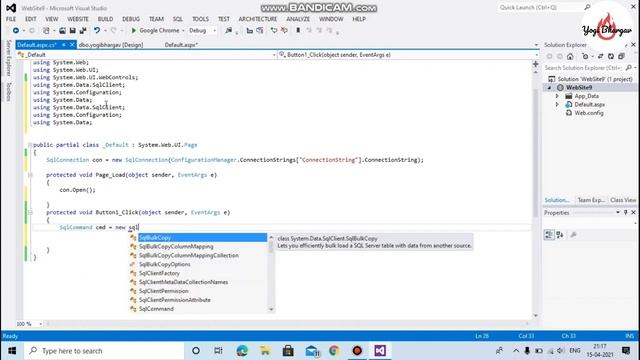Image resolution: width=640 pixels, height=360 pixels.
Task: Click the Navigate Backward toolbar icon
Action: tap(16, 31)
